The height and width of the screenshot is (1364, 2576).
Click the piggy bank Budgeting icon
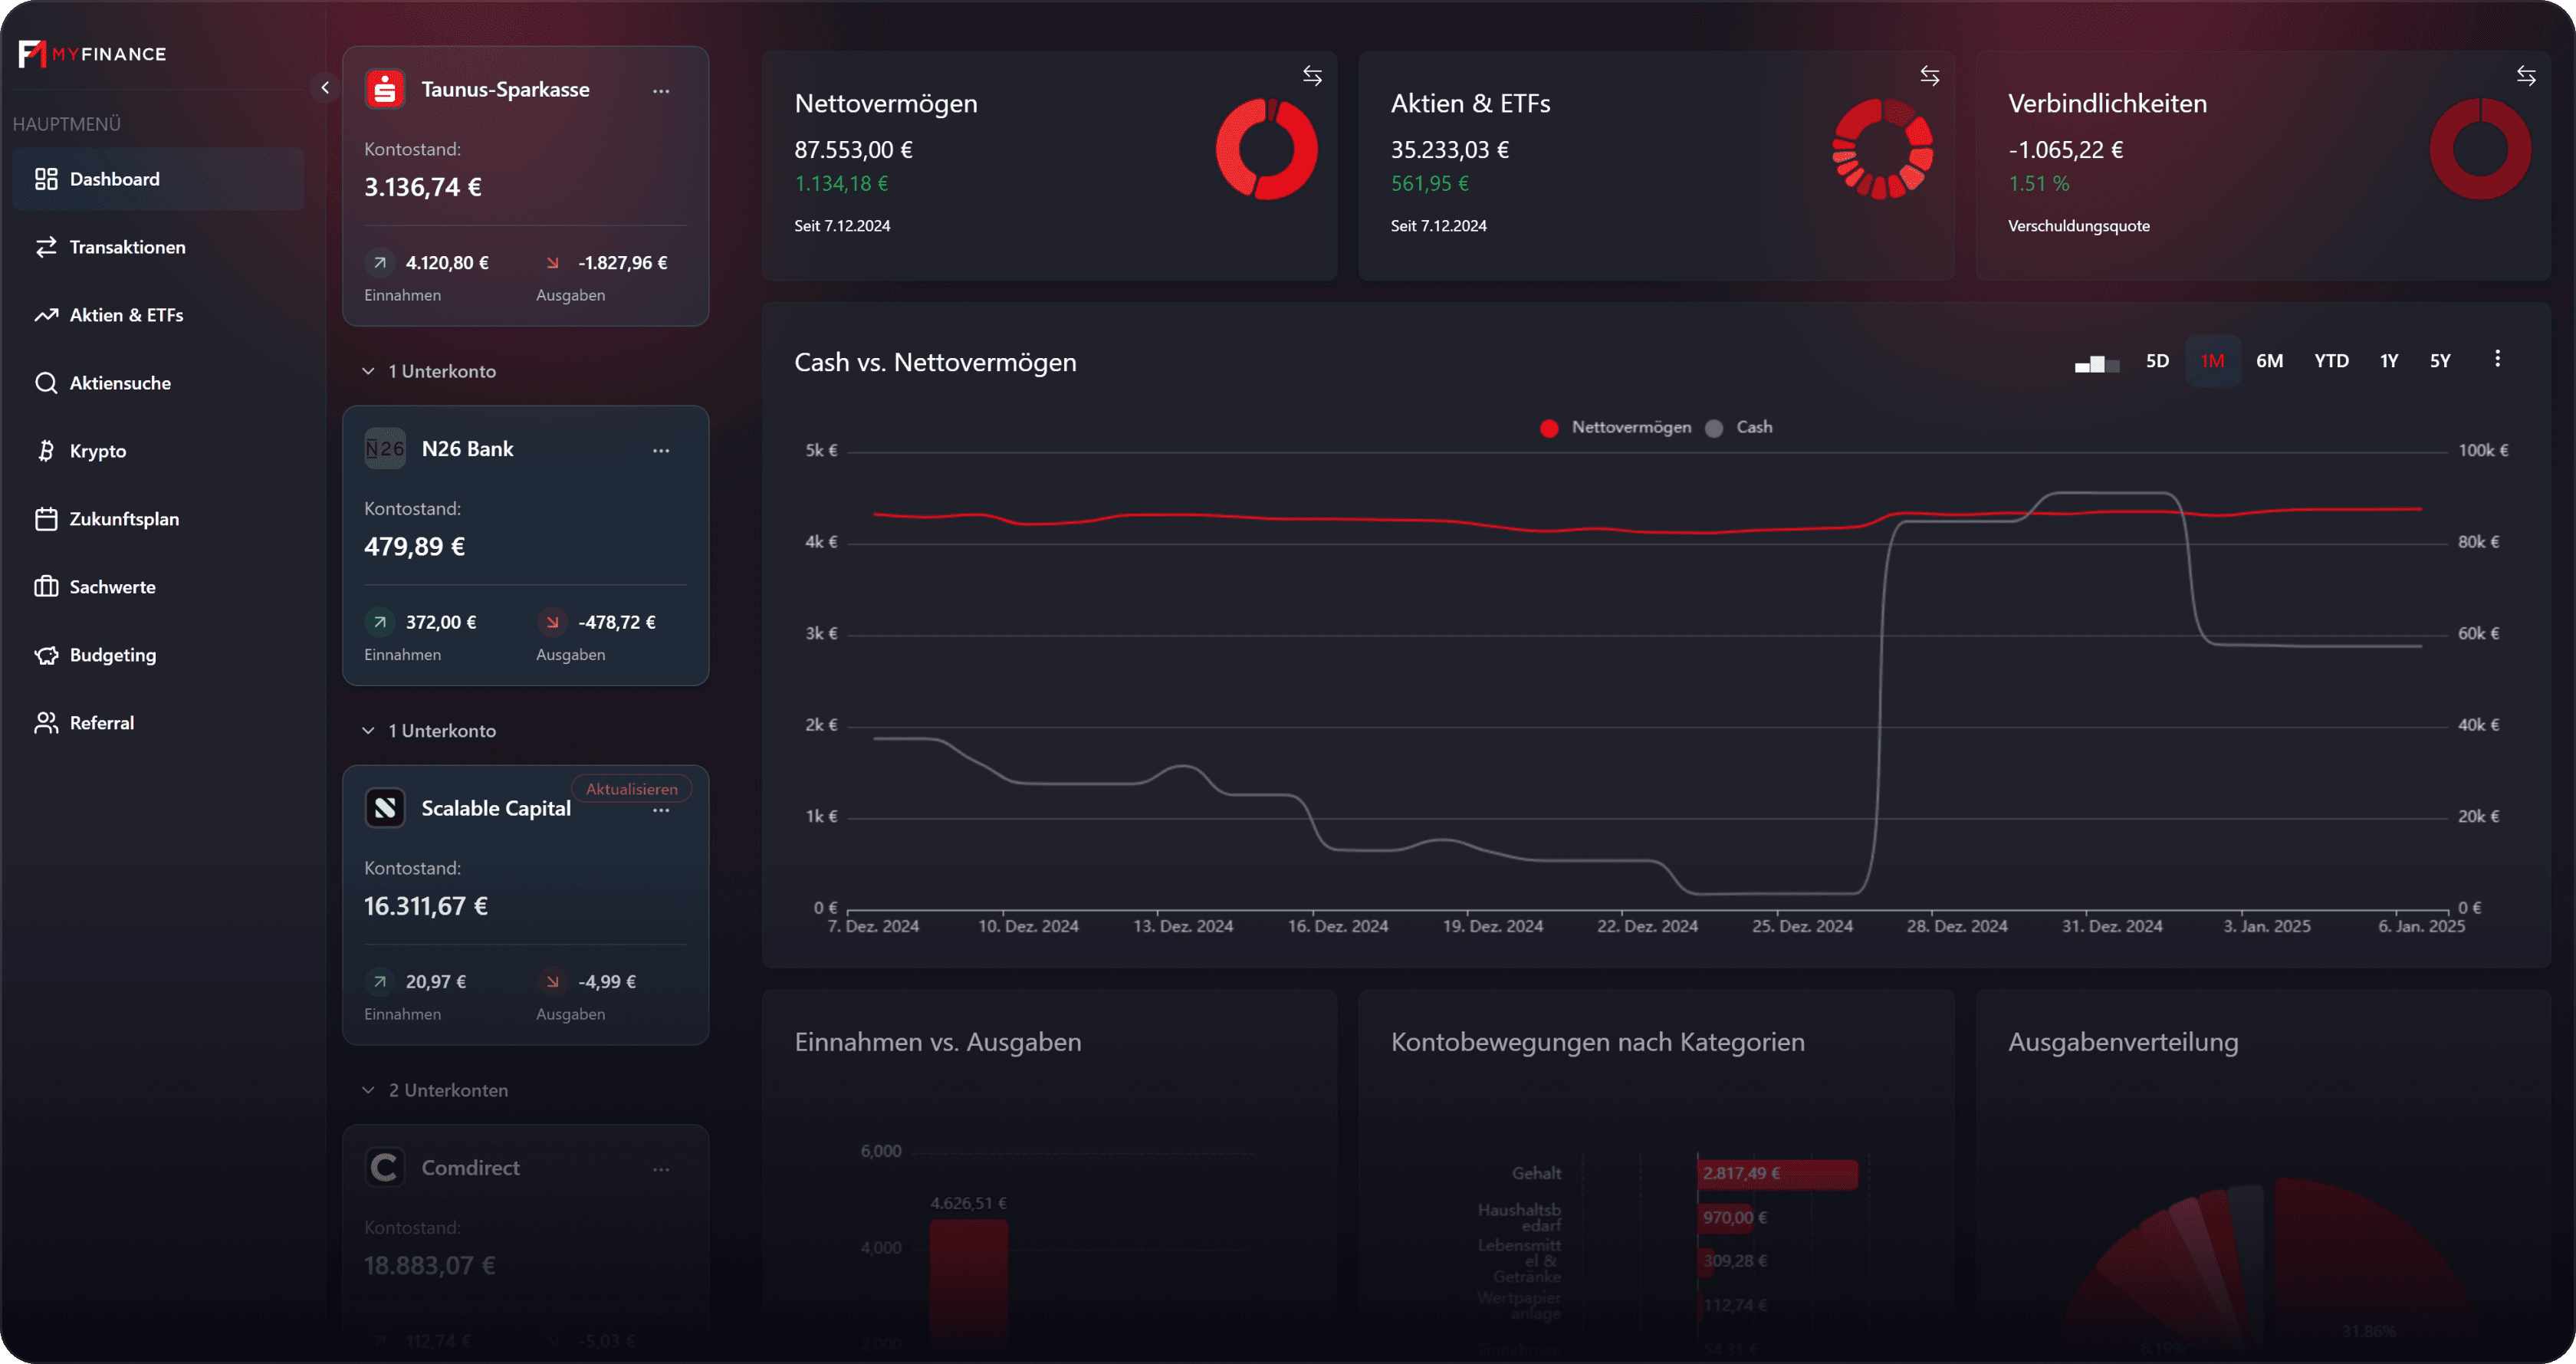(46, 655)
